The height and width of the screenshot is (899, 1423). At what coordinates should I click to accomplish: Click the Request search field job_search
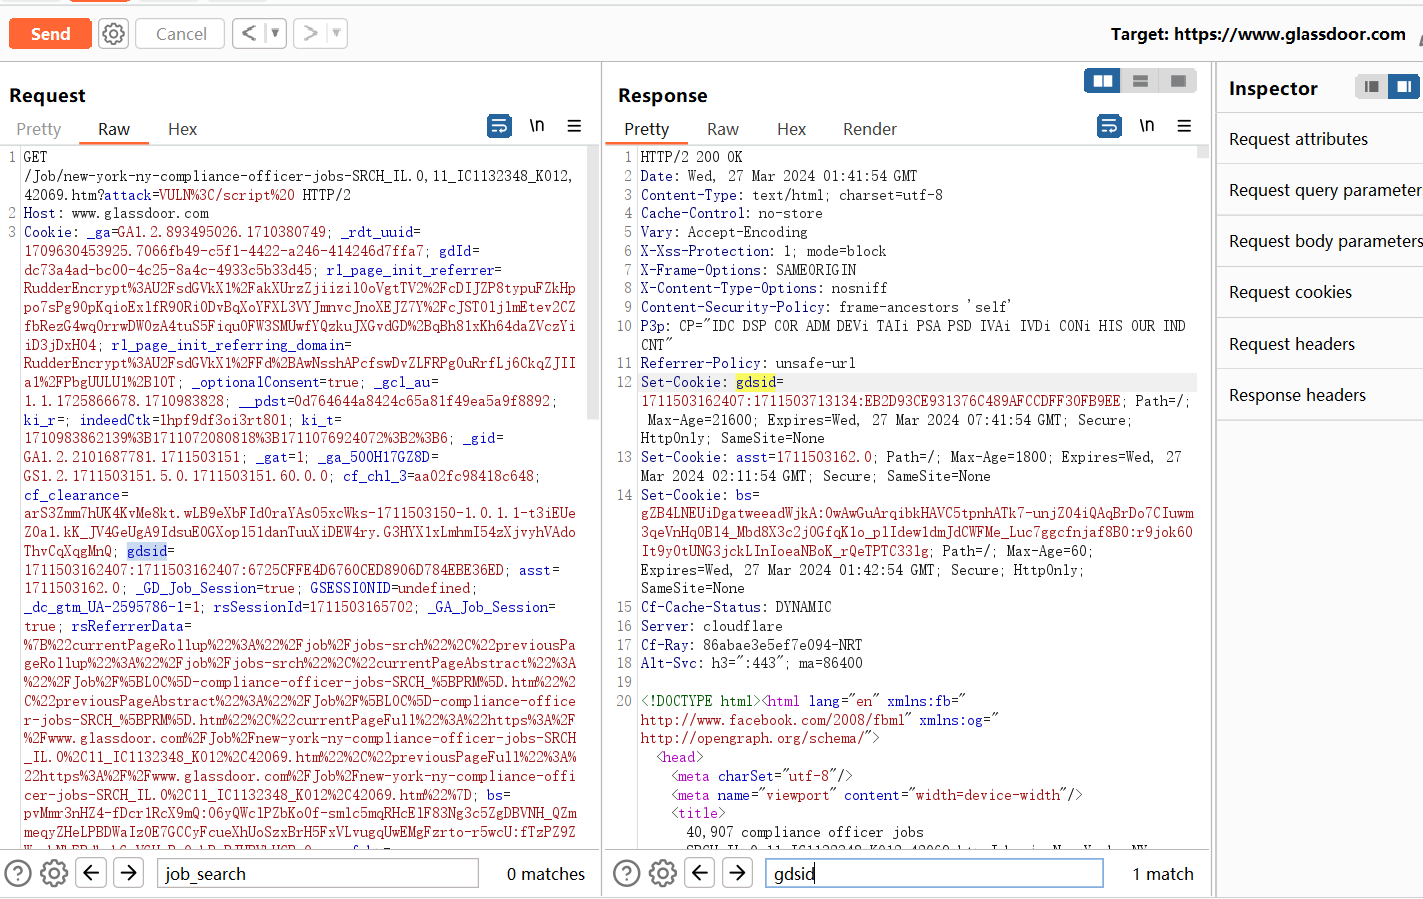pyautogui.click(x=318, y=873)
